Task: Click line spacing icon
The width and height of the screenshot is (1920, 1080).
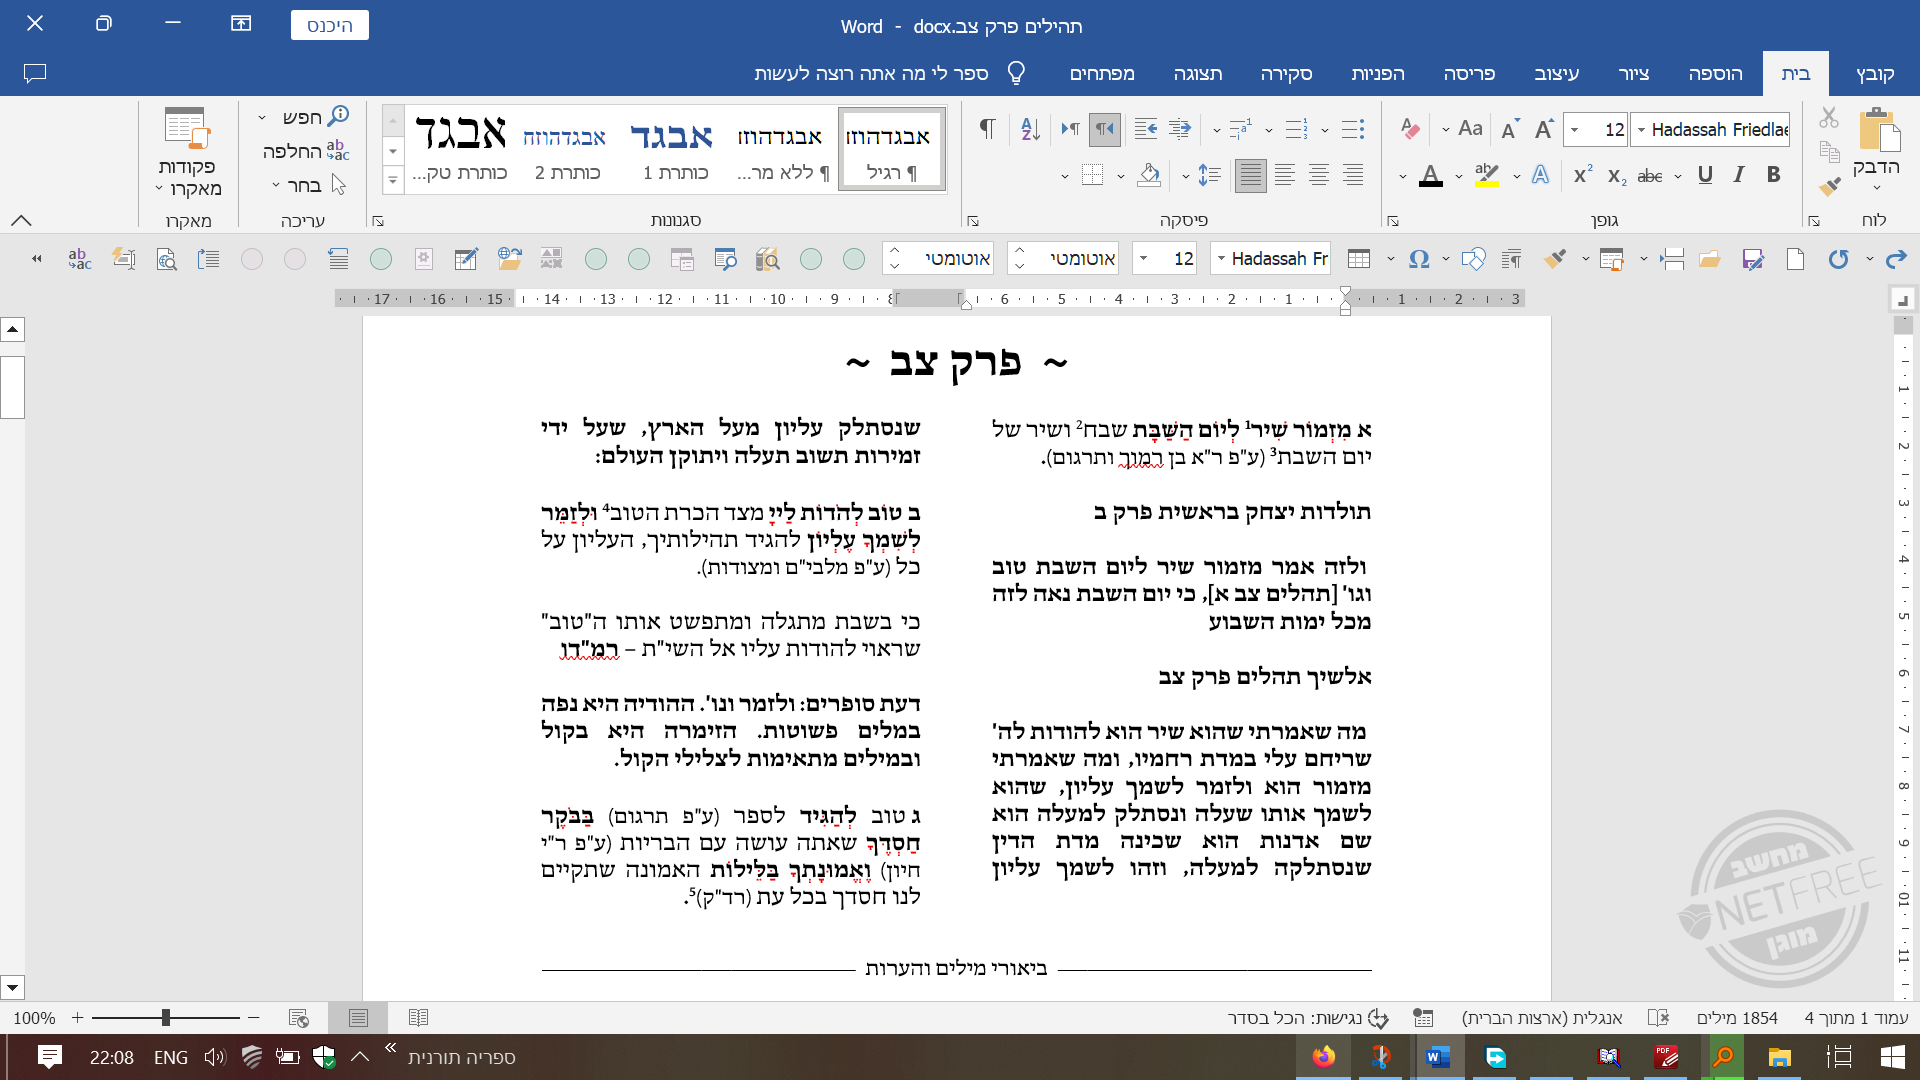Action: (x=1209, y=175)
